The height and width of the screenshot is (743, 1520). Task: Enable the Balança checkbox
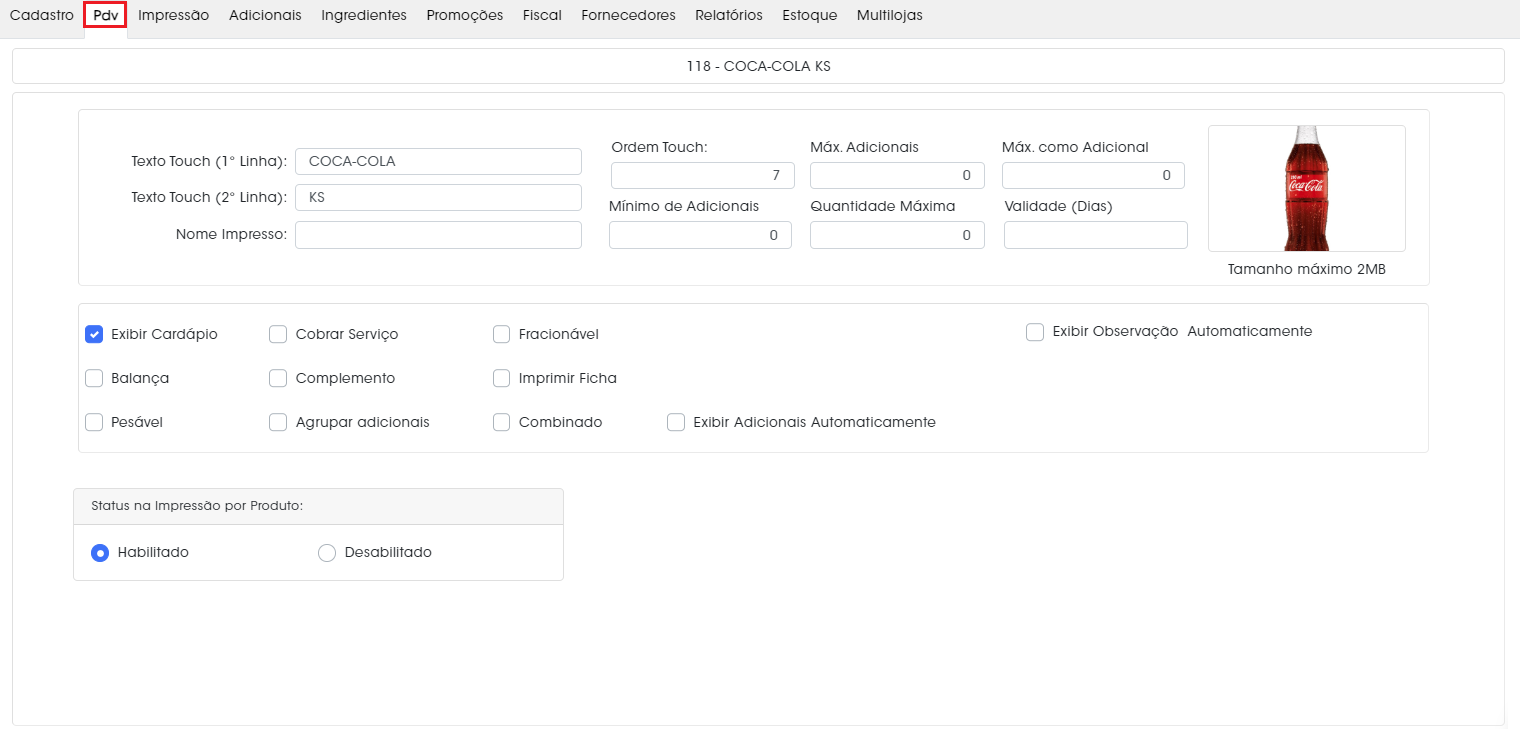click(94, 378)
